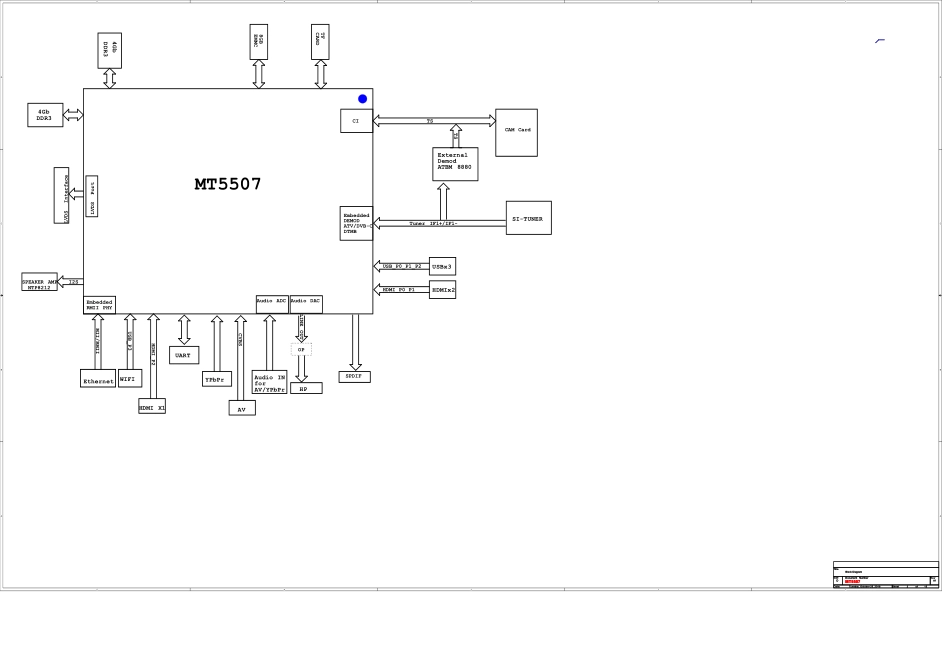
Task: Click the red text in the title block
Action: (853, 582)
